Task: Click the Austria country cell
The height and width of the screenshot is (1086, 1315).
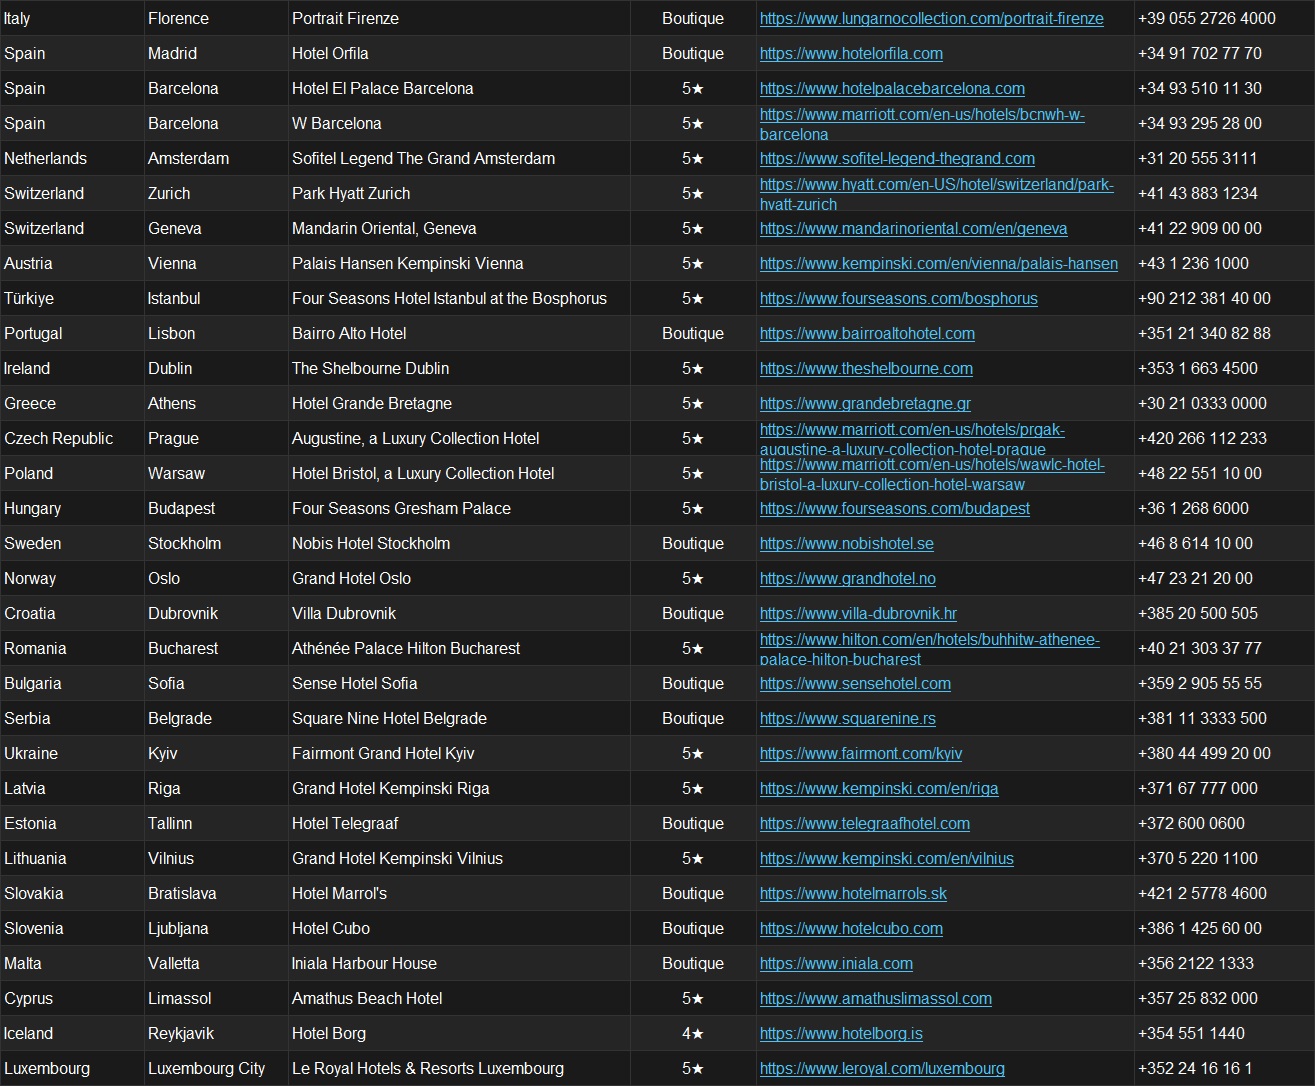Action: pos(72,263)
